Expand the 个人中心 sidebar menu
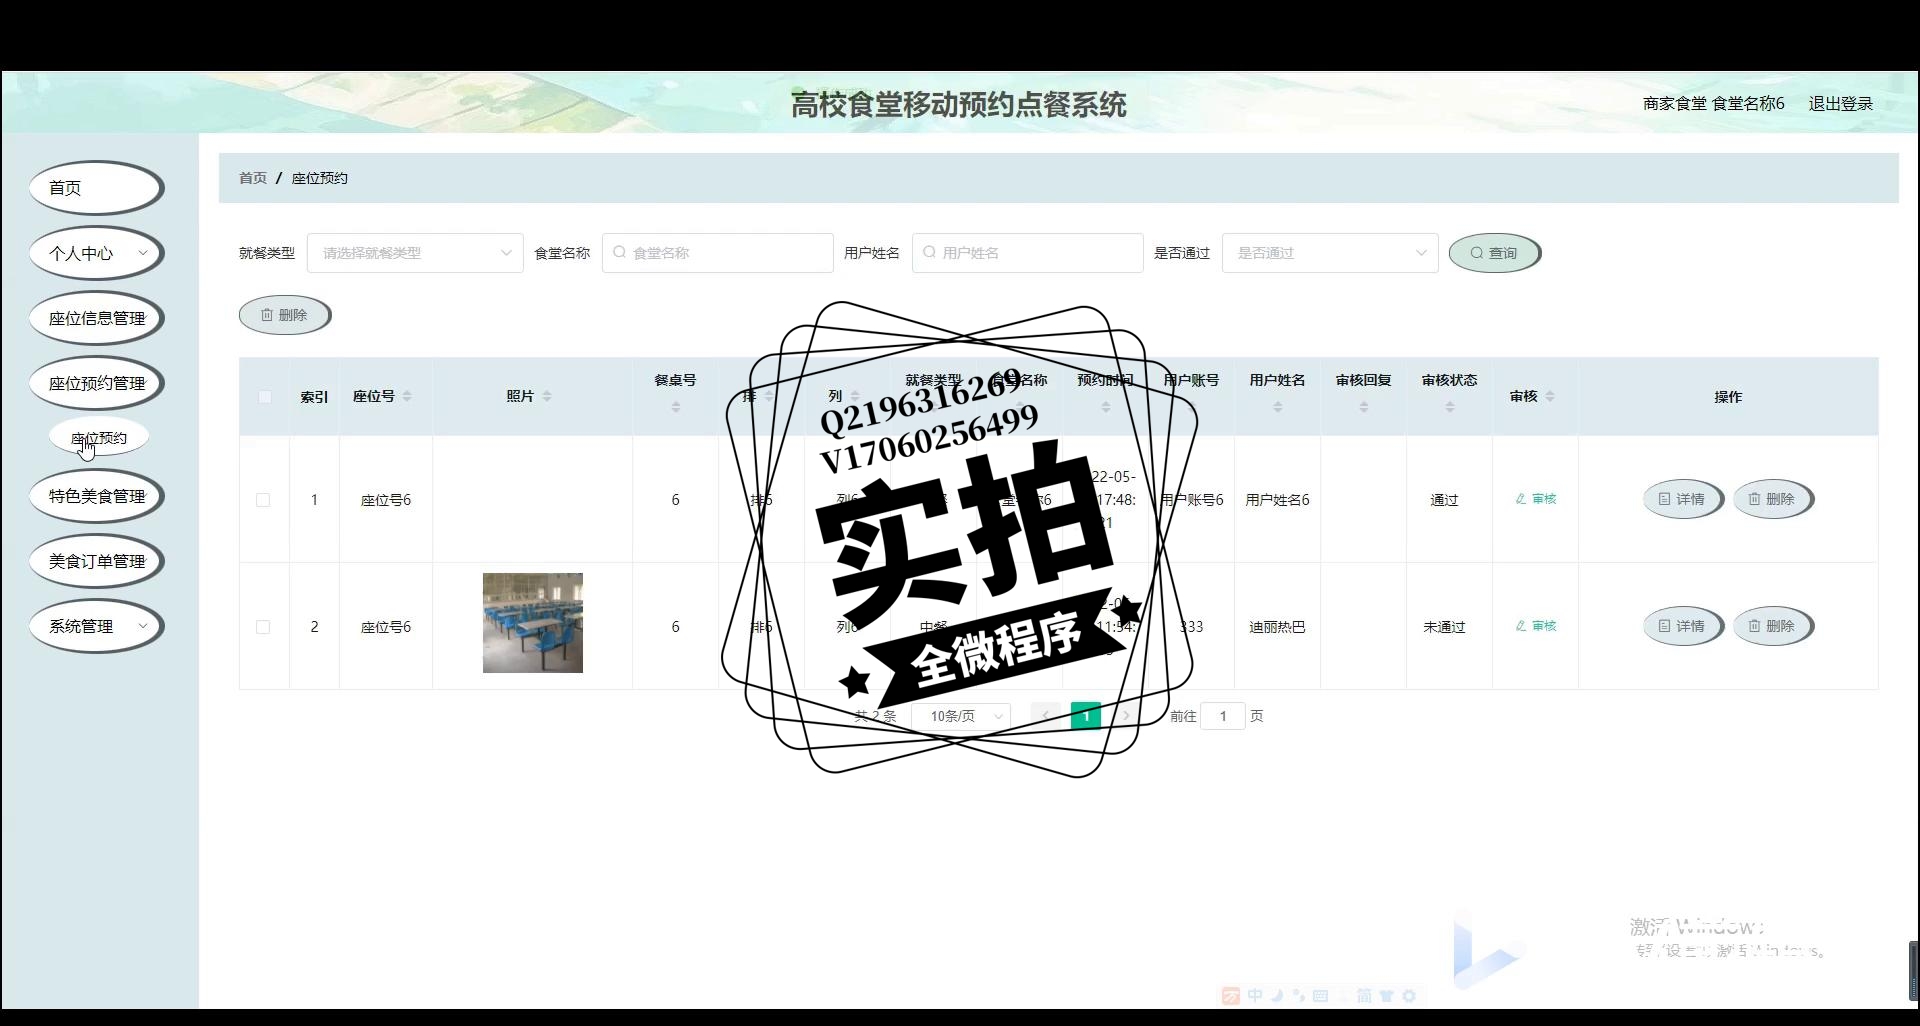 (96, 253)
